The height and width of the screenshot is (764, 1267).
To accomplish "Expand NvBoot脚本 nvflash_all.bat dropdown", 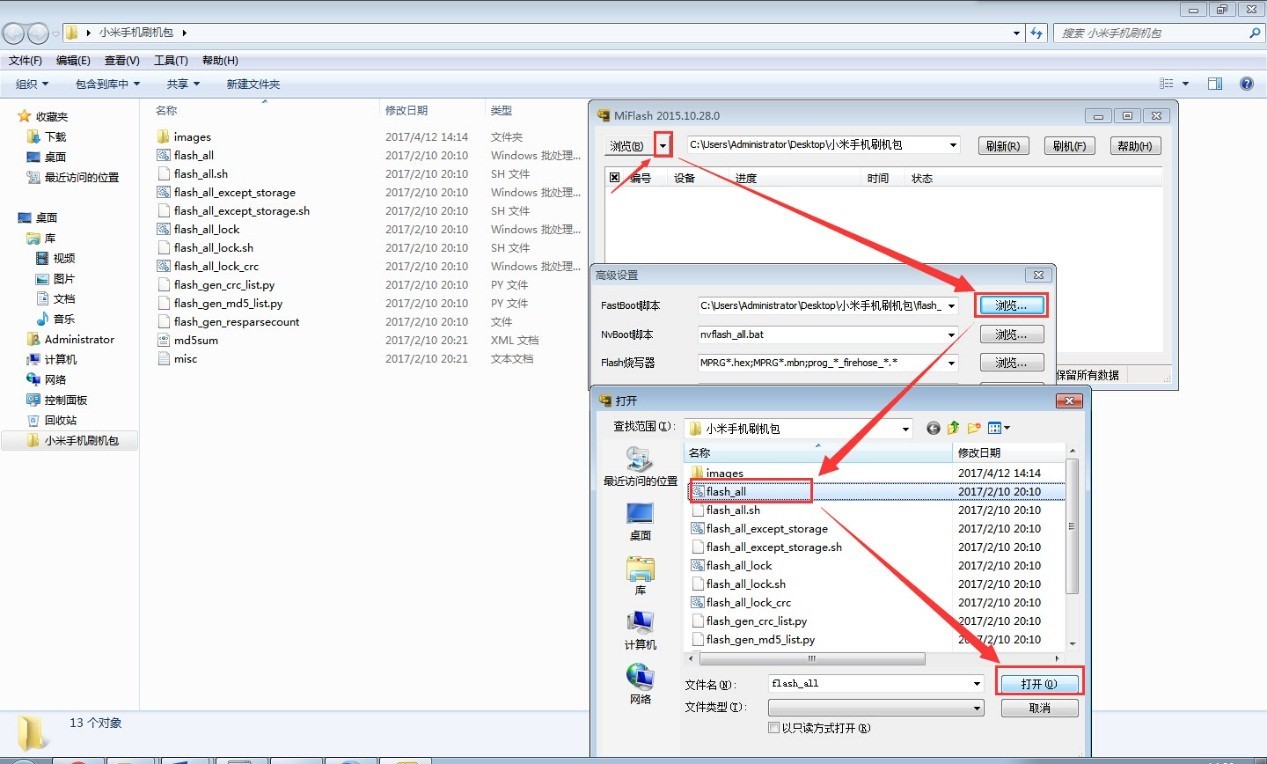I will coord(951,334).
